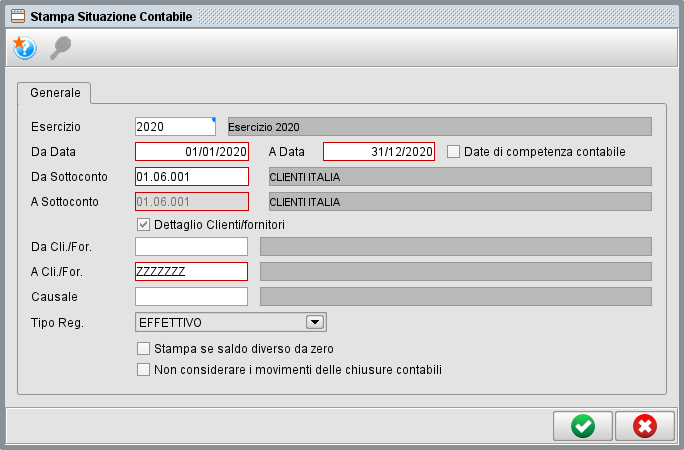This screenshot has height=450, width=684.
Task: Click the A Sottoconto field
Action: [x=191, y=201]
